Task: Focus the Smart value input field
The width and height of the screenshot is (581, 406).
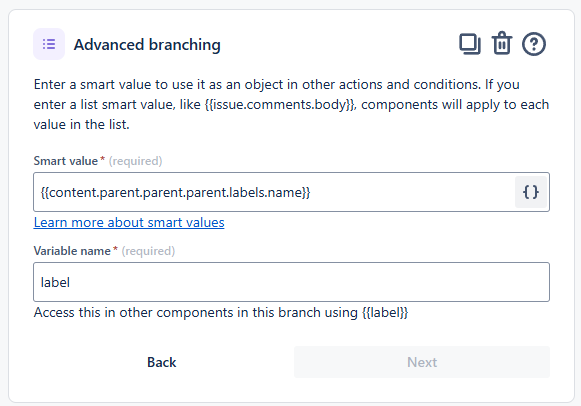Action: 274,192
